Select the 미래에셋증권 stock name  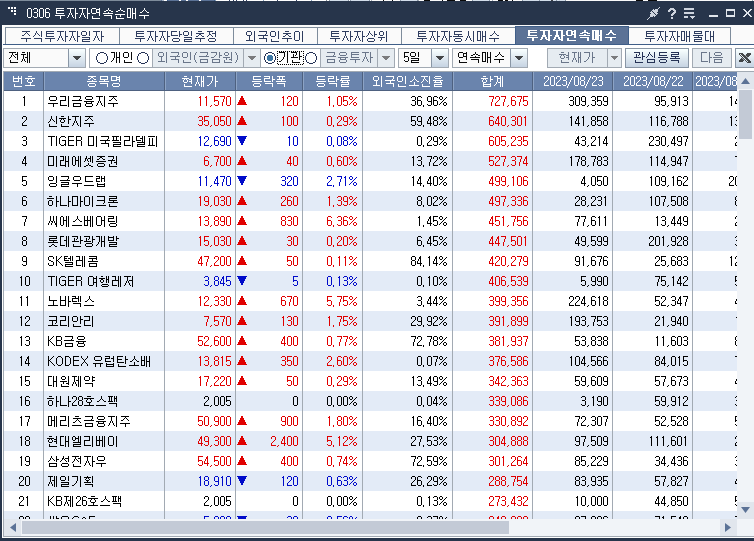pos(83,161)
